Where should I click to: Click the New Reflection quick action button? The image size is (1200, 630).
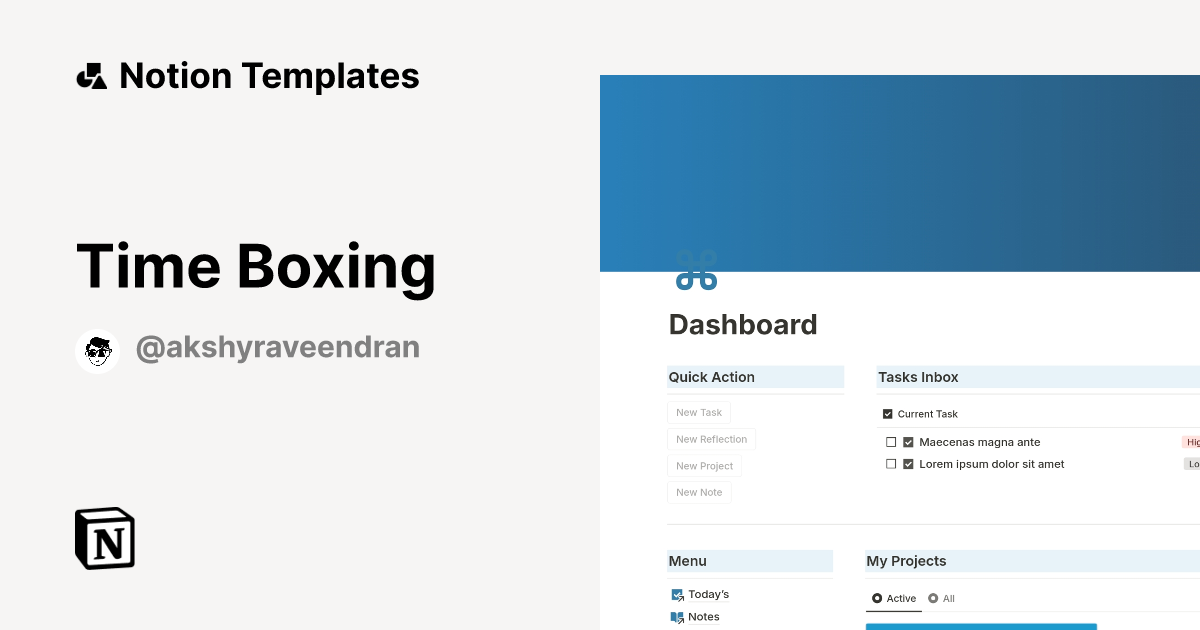pyautogui.click(x=711, y=439)
